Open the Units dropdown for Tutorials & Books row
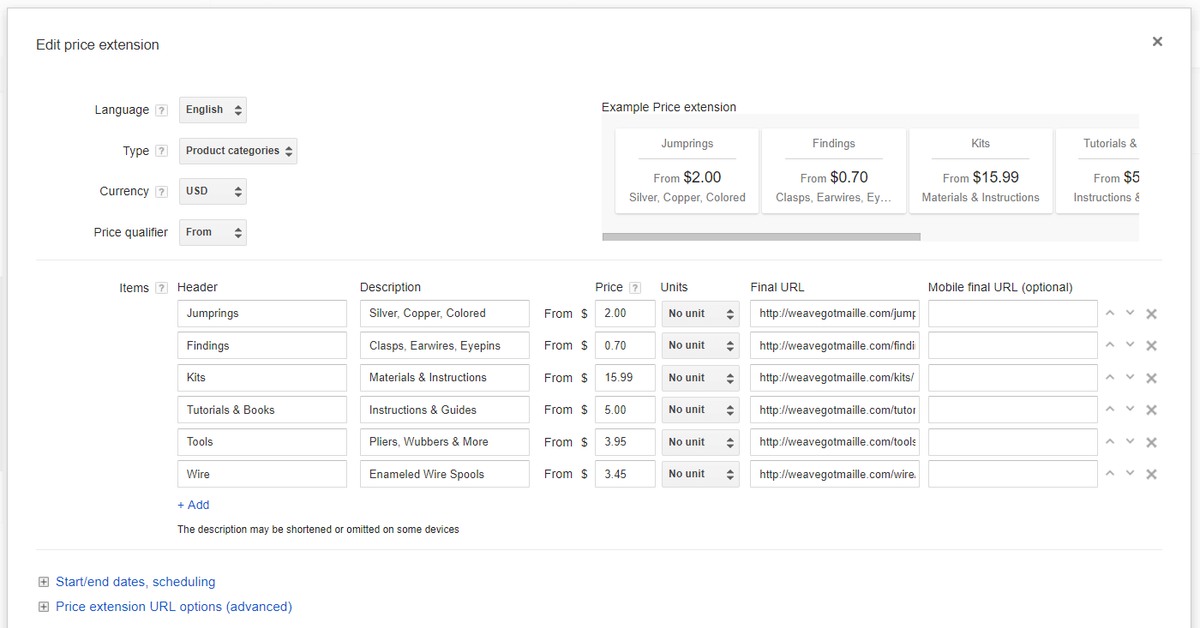 click(700, 410)
